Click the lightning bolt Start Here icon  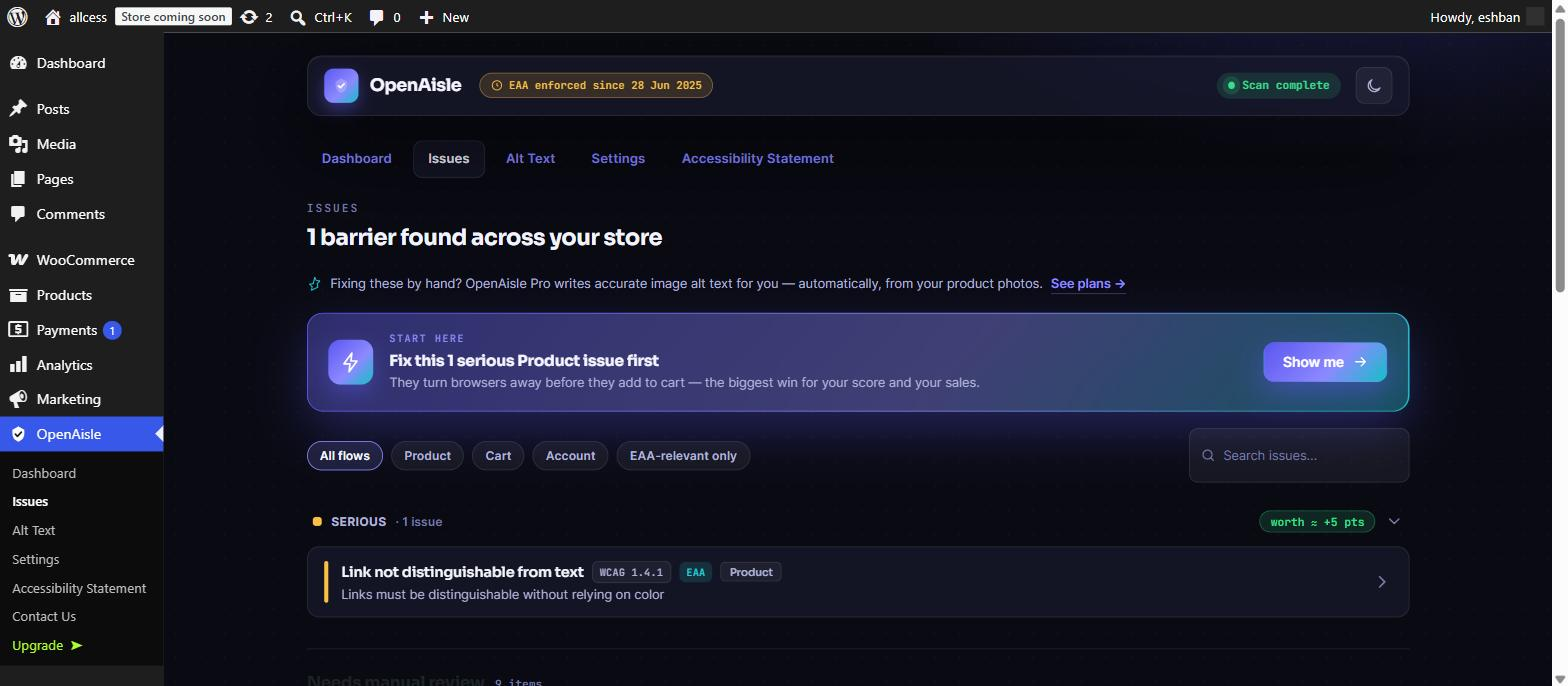pyautogui.click(x=350, y=362)
